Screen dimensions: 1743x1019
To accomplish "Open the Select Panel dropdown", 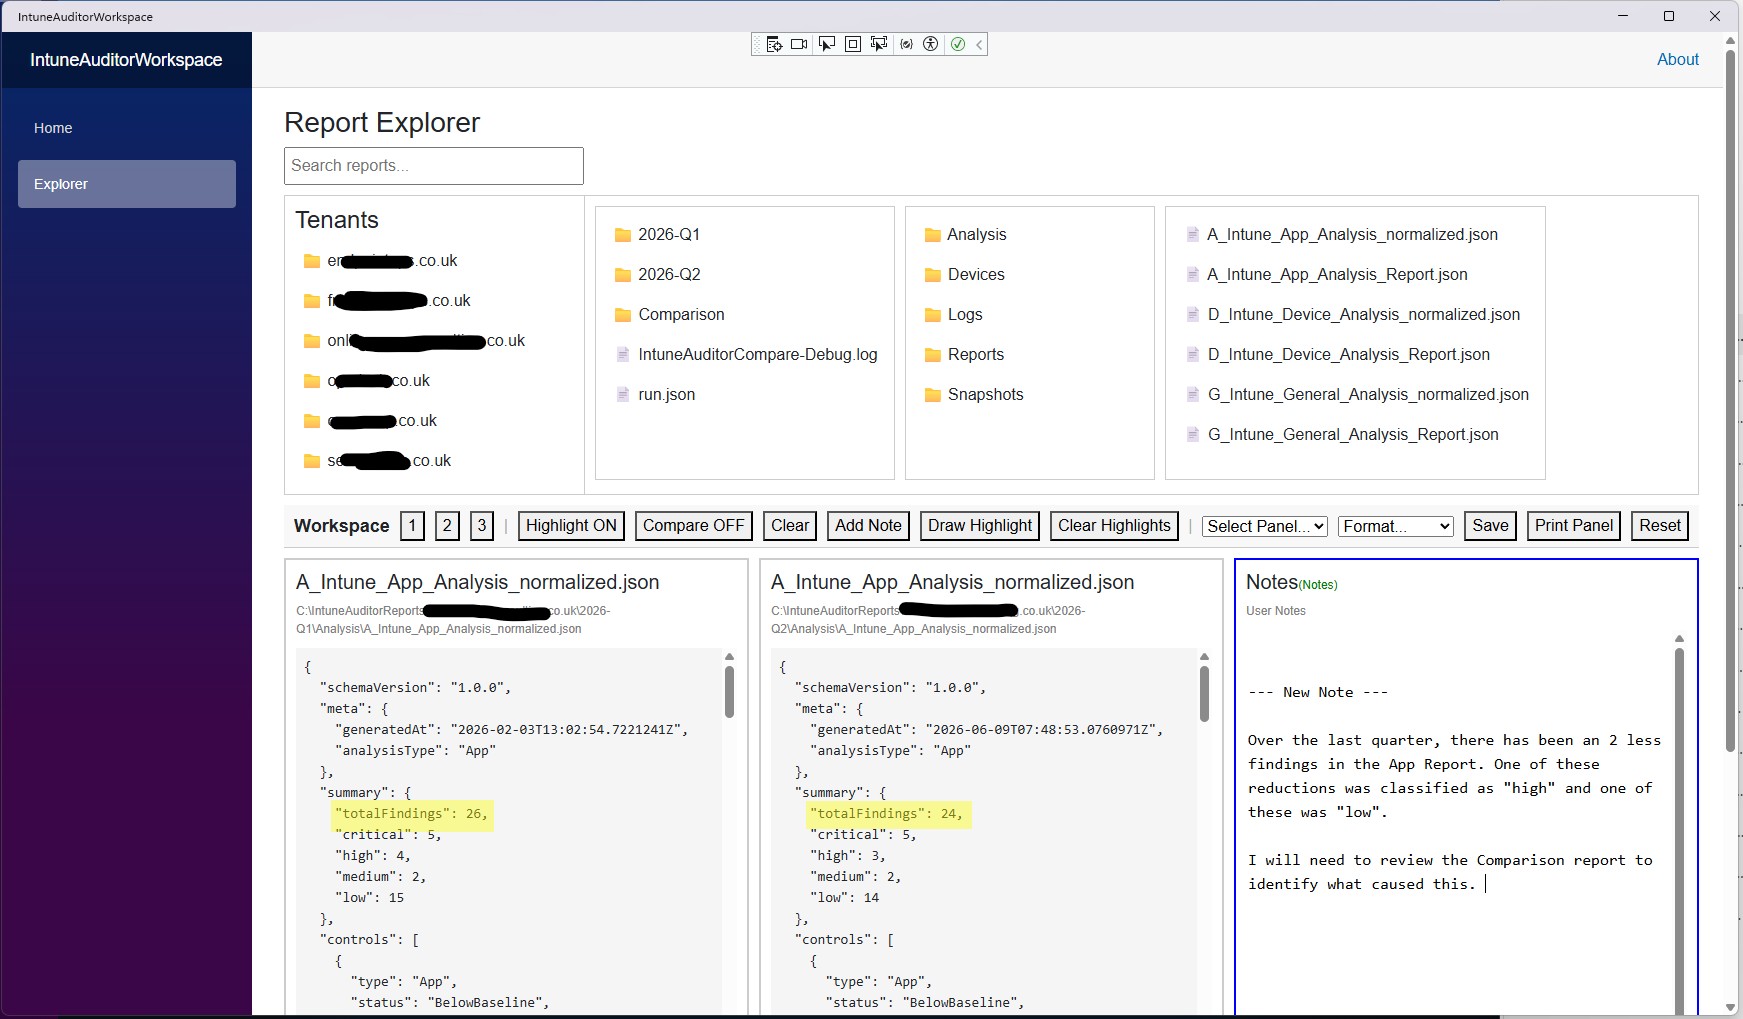I will (1265, 527).
